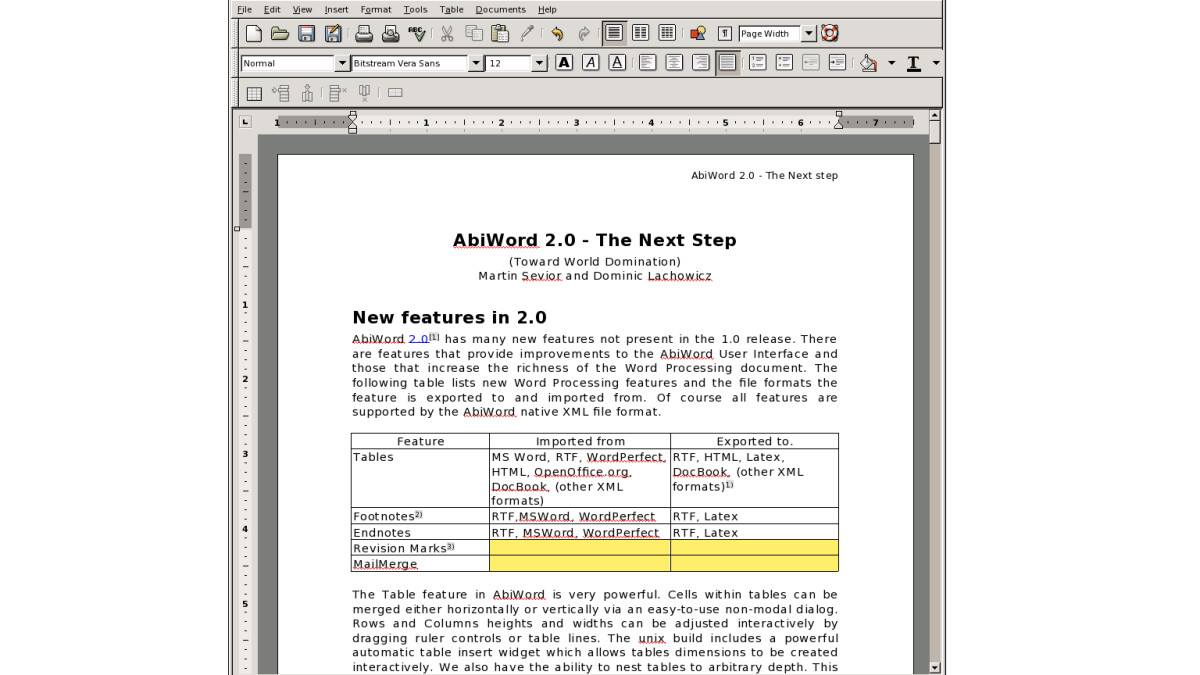
Task: Open the View menu
Action: coord(302,9)
